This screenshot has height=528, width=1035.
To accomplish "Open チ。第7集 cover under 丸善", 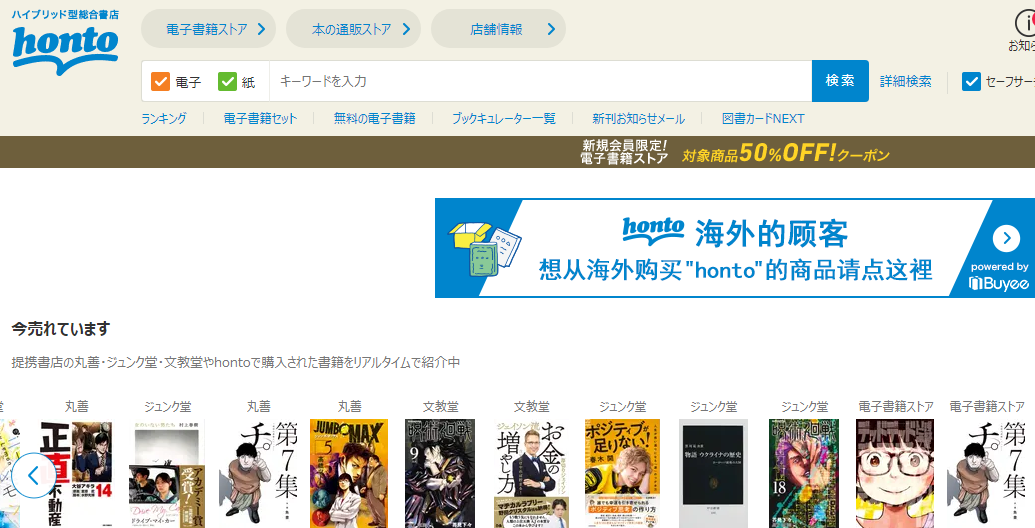I will (259, 473).
